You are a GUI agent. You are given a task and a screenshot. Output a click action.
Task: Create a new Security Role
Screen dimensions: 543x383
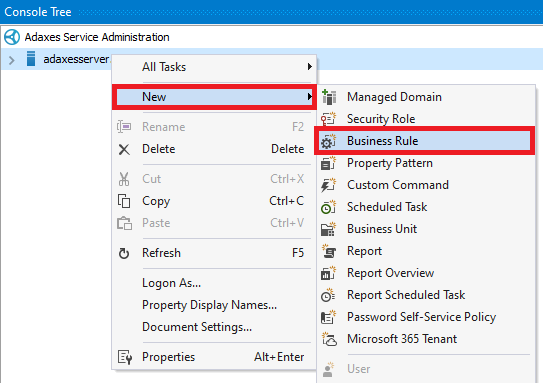[x=425, y=119]
